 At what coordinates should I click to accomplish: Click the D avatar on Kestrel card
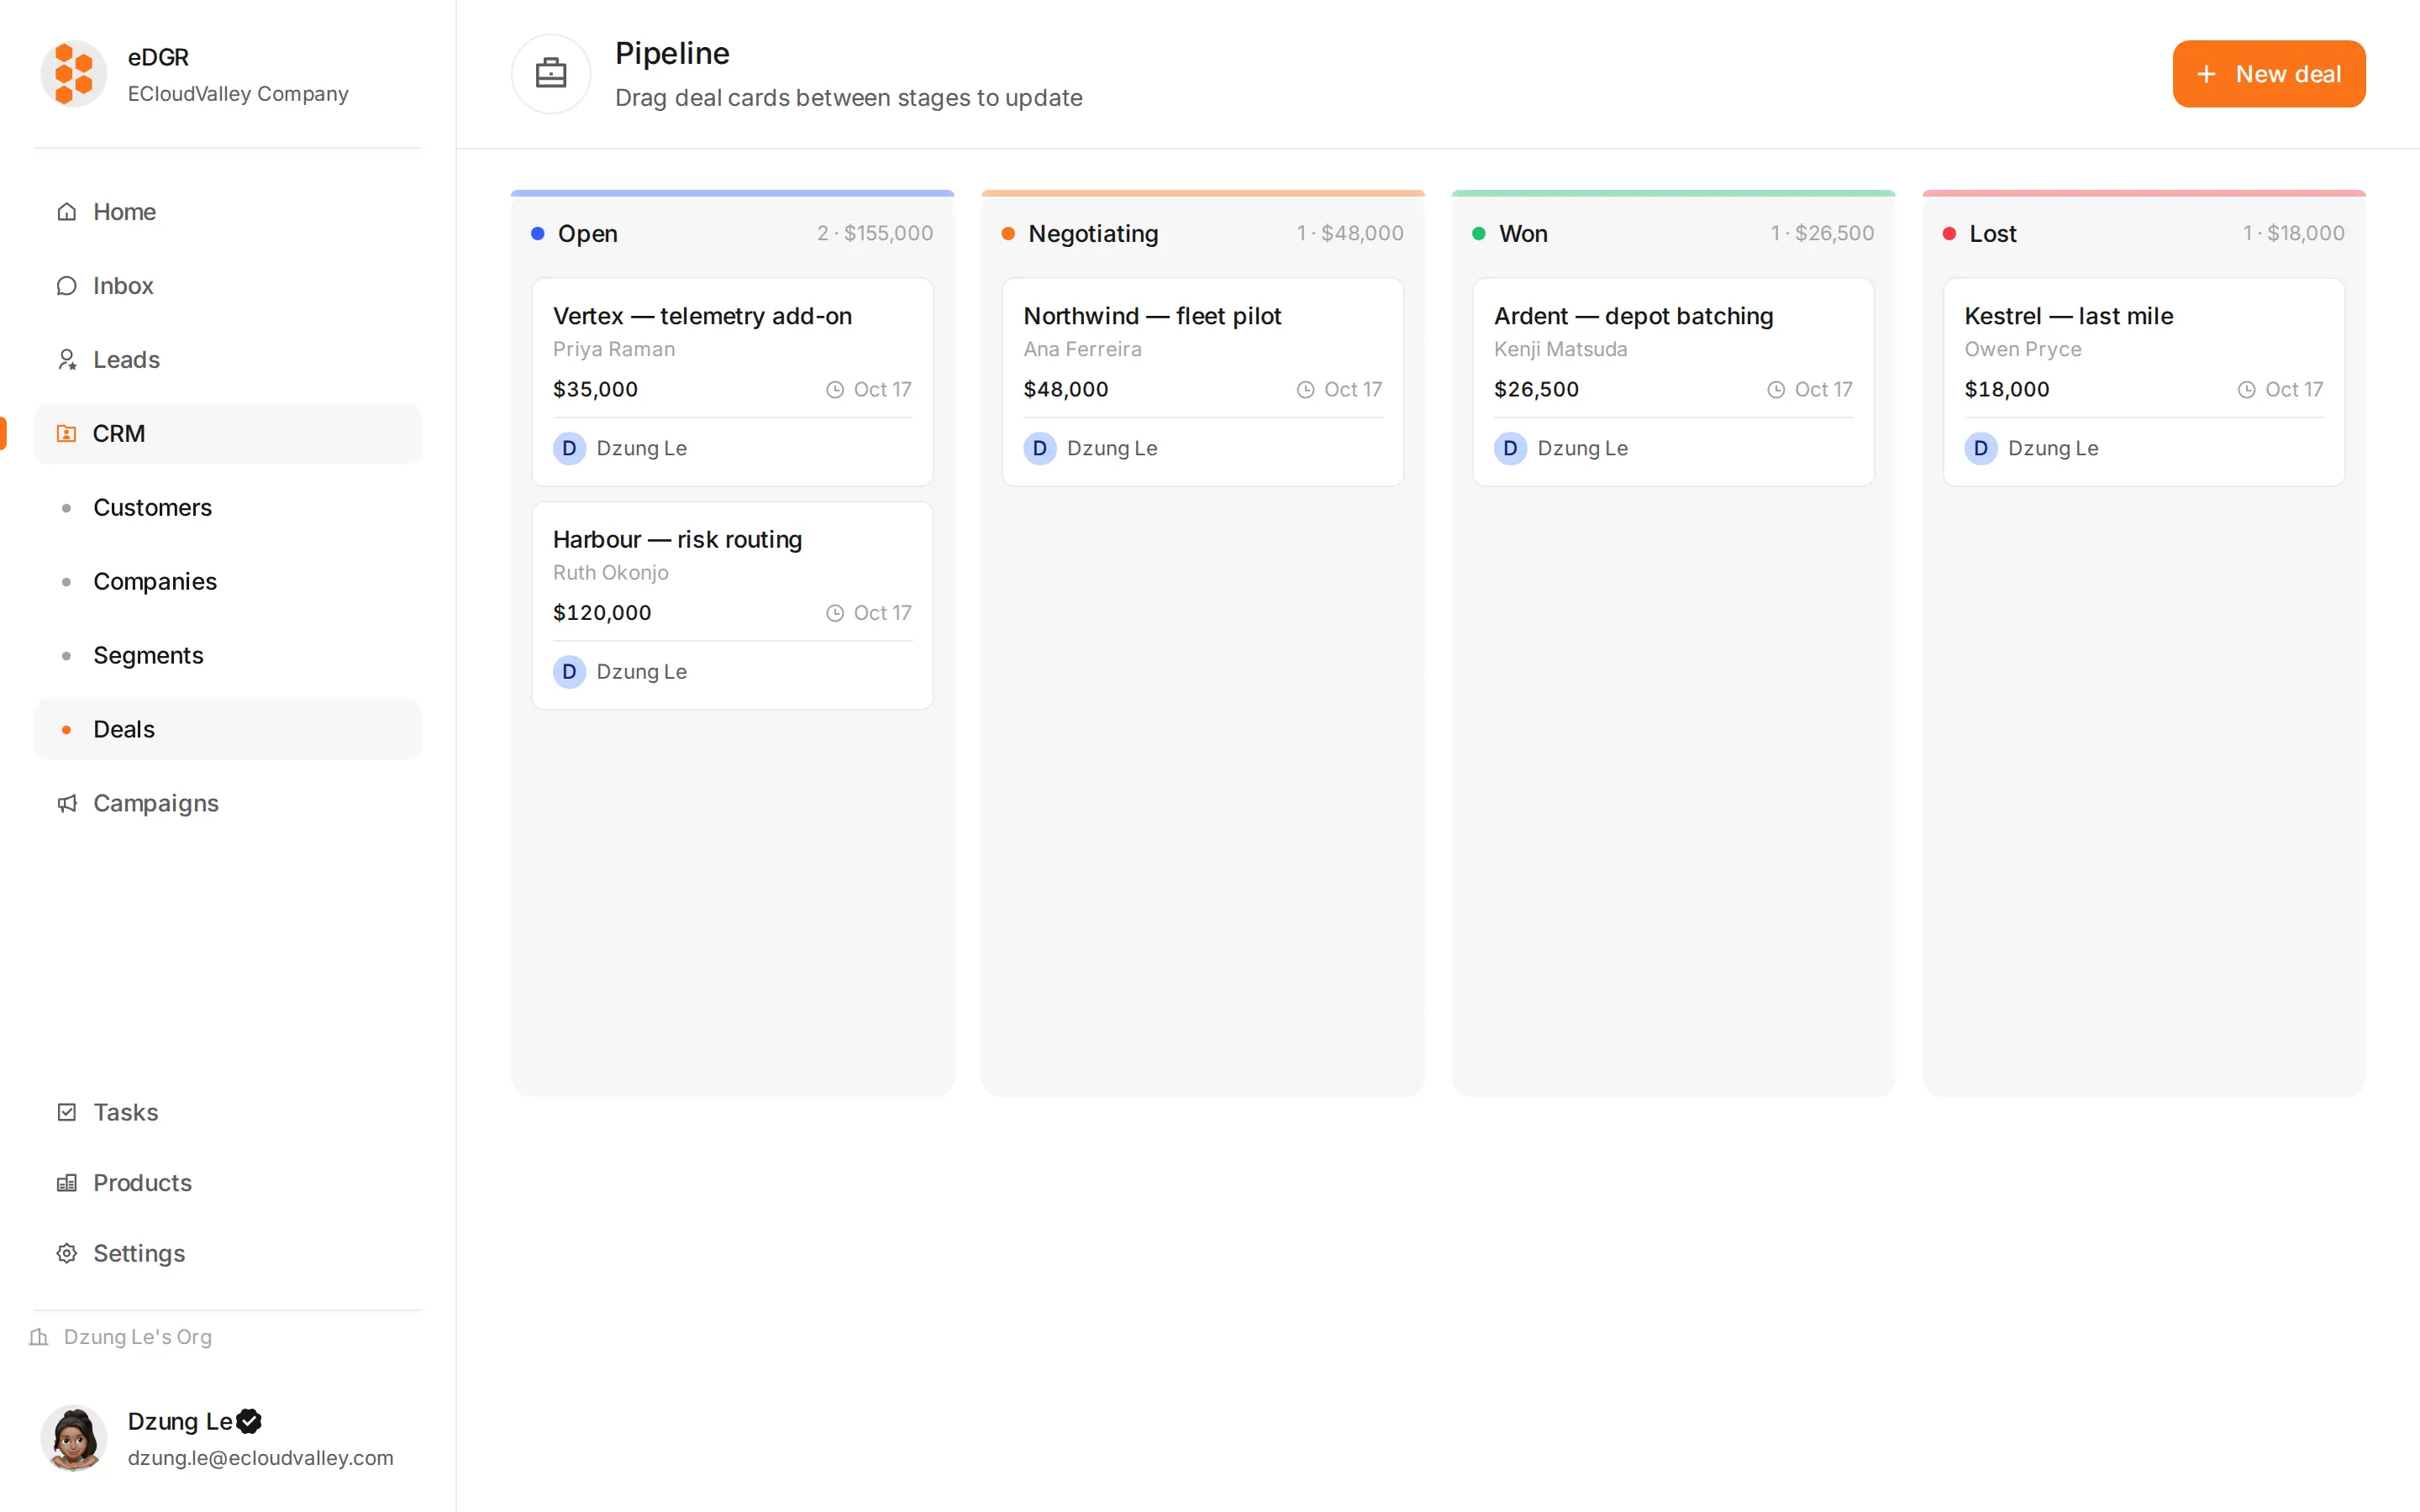(1981, 448)
